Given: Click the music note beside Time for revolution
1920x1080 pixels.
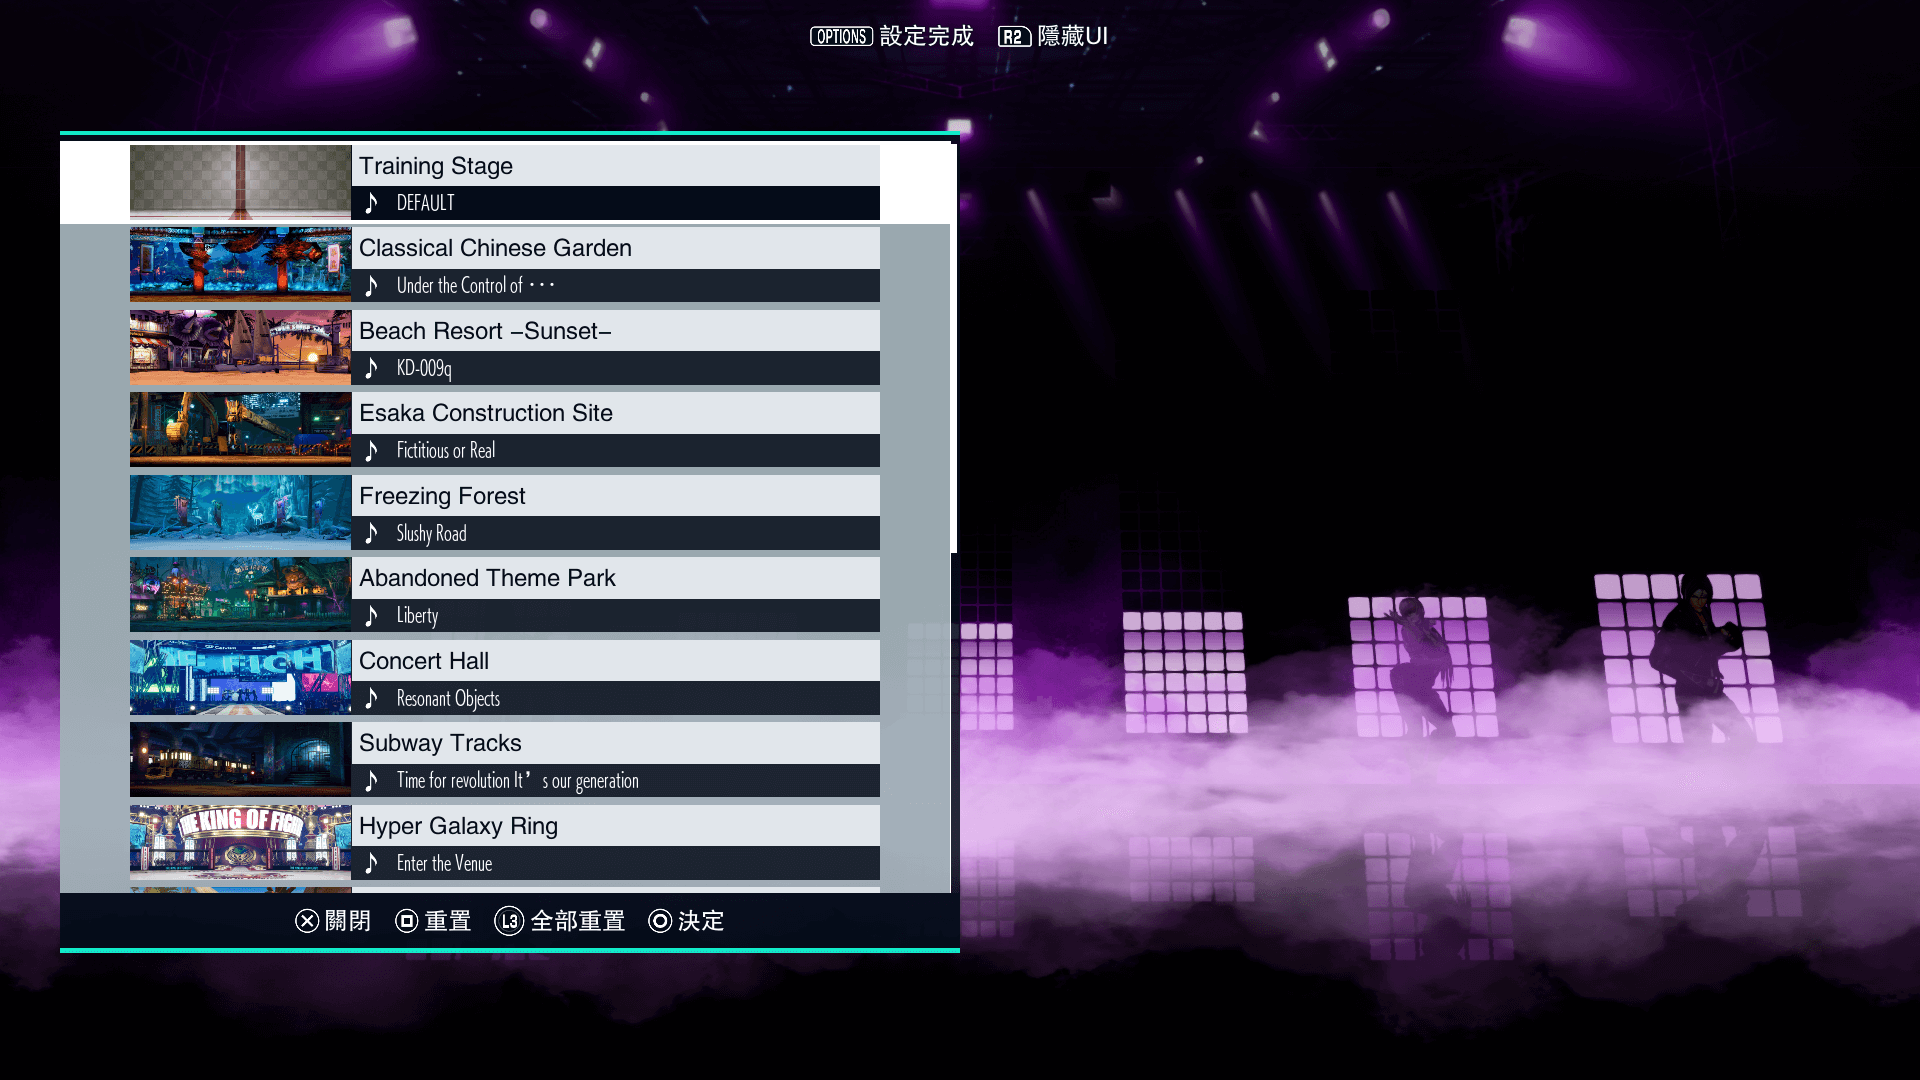Looking at the screenshot, I should (x=372, y=781).
